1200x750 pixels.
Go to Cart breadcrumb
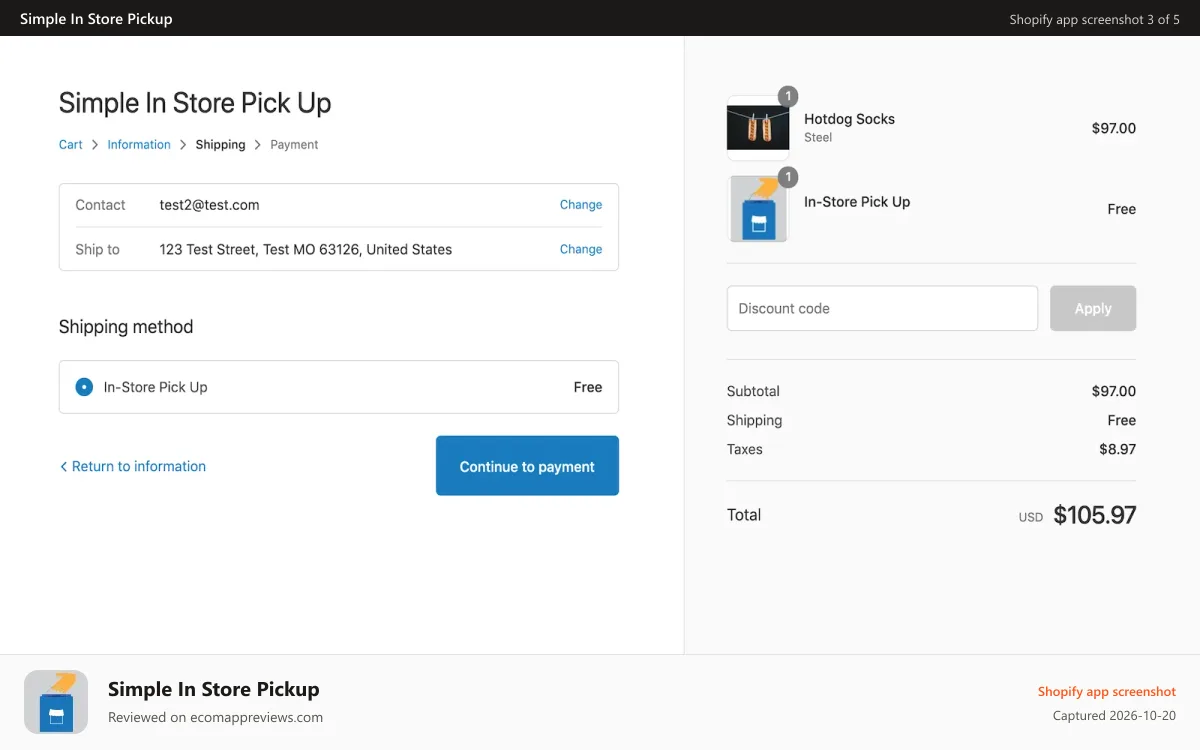pos(71,145)
